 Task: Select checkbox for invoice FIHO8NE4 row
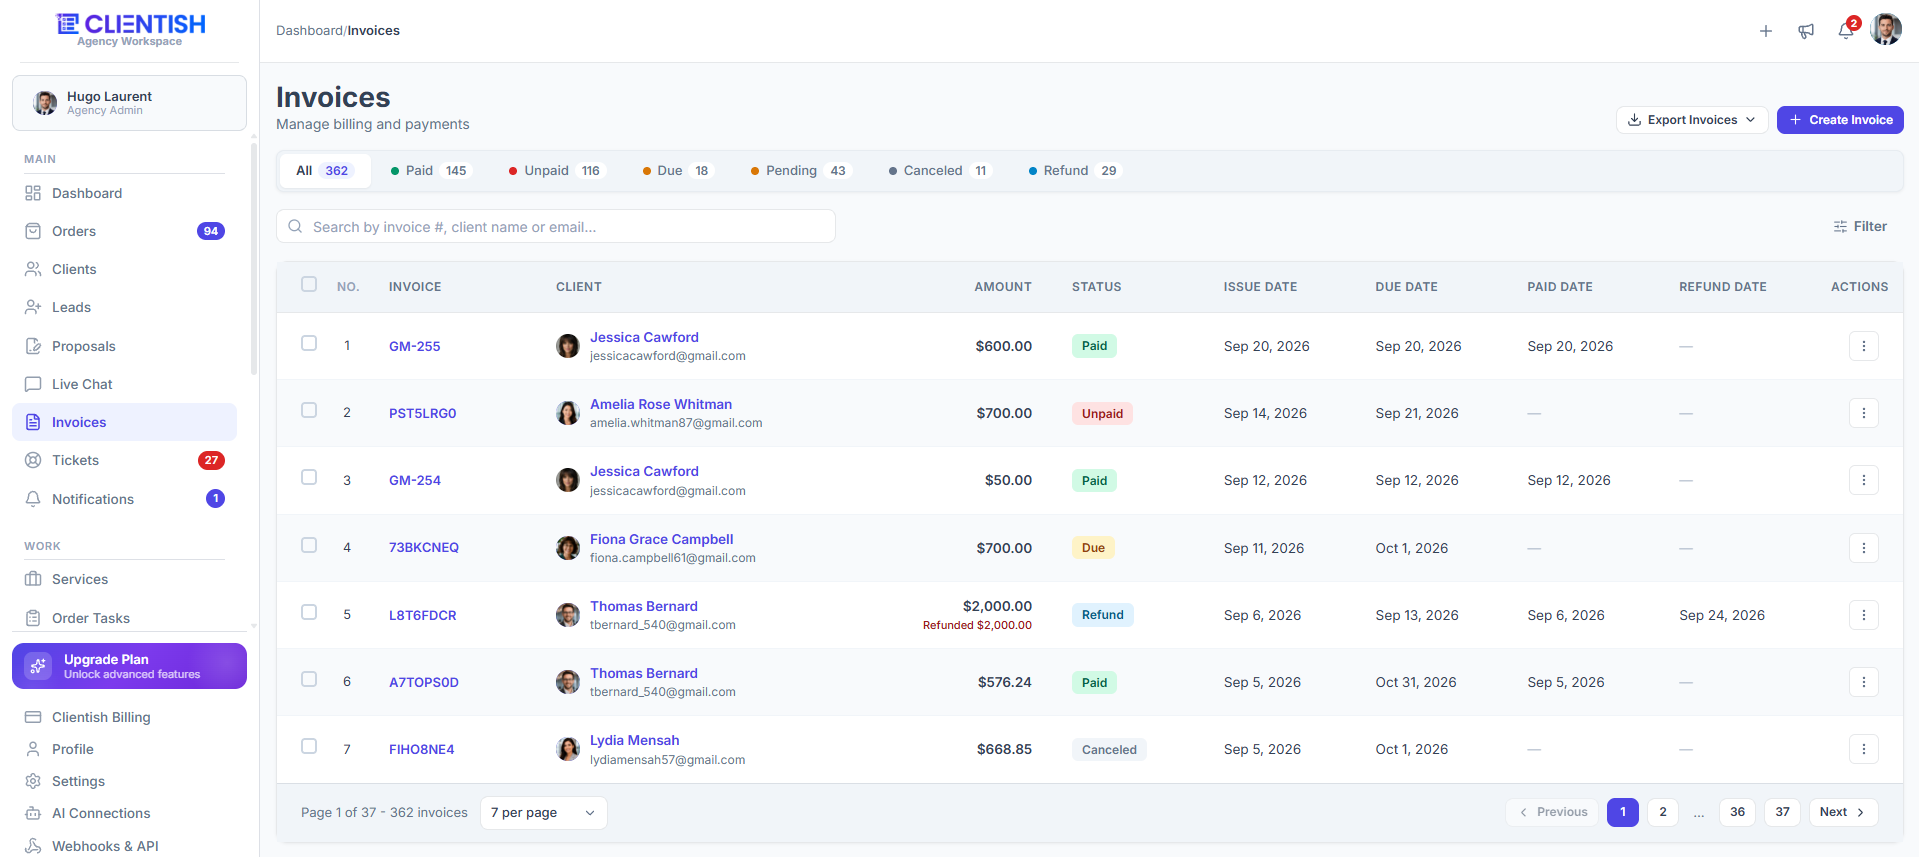[309, 747]
